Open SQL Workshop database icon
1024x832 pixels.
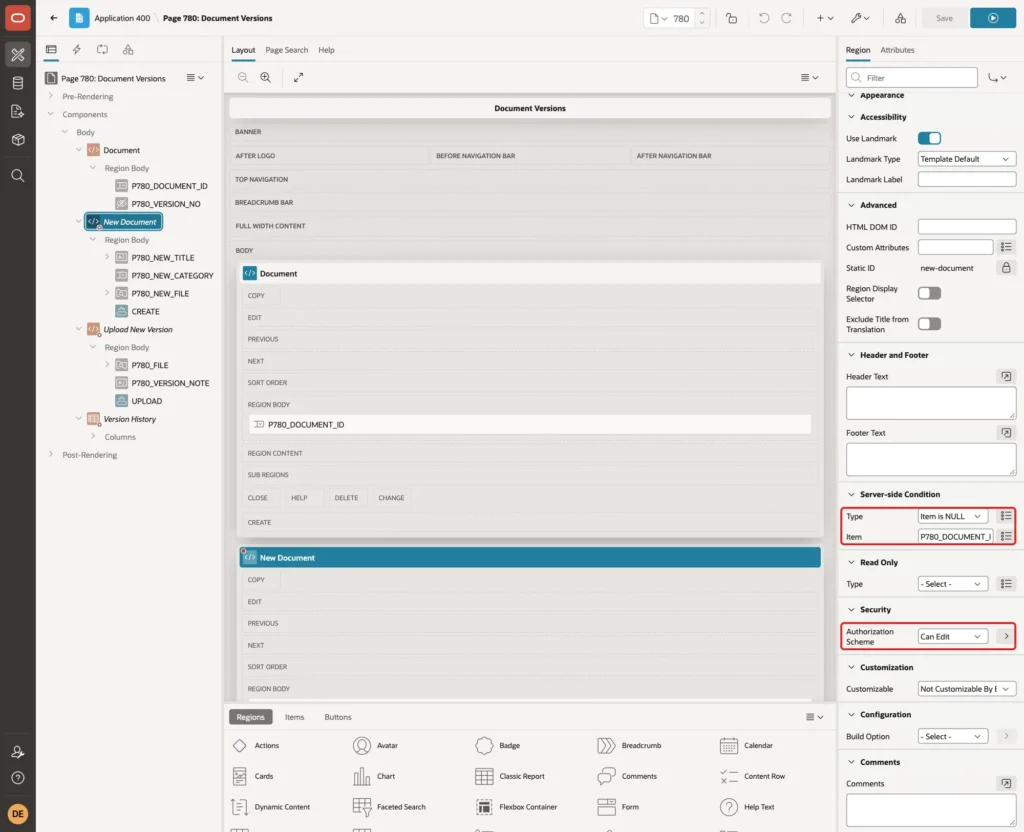point(18,83)
